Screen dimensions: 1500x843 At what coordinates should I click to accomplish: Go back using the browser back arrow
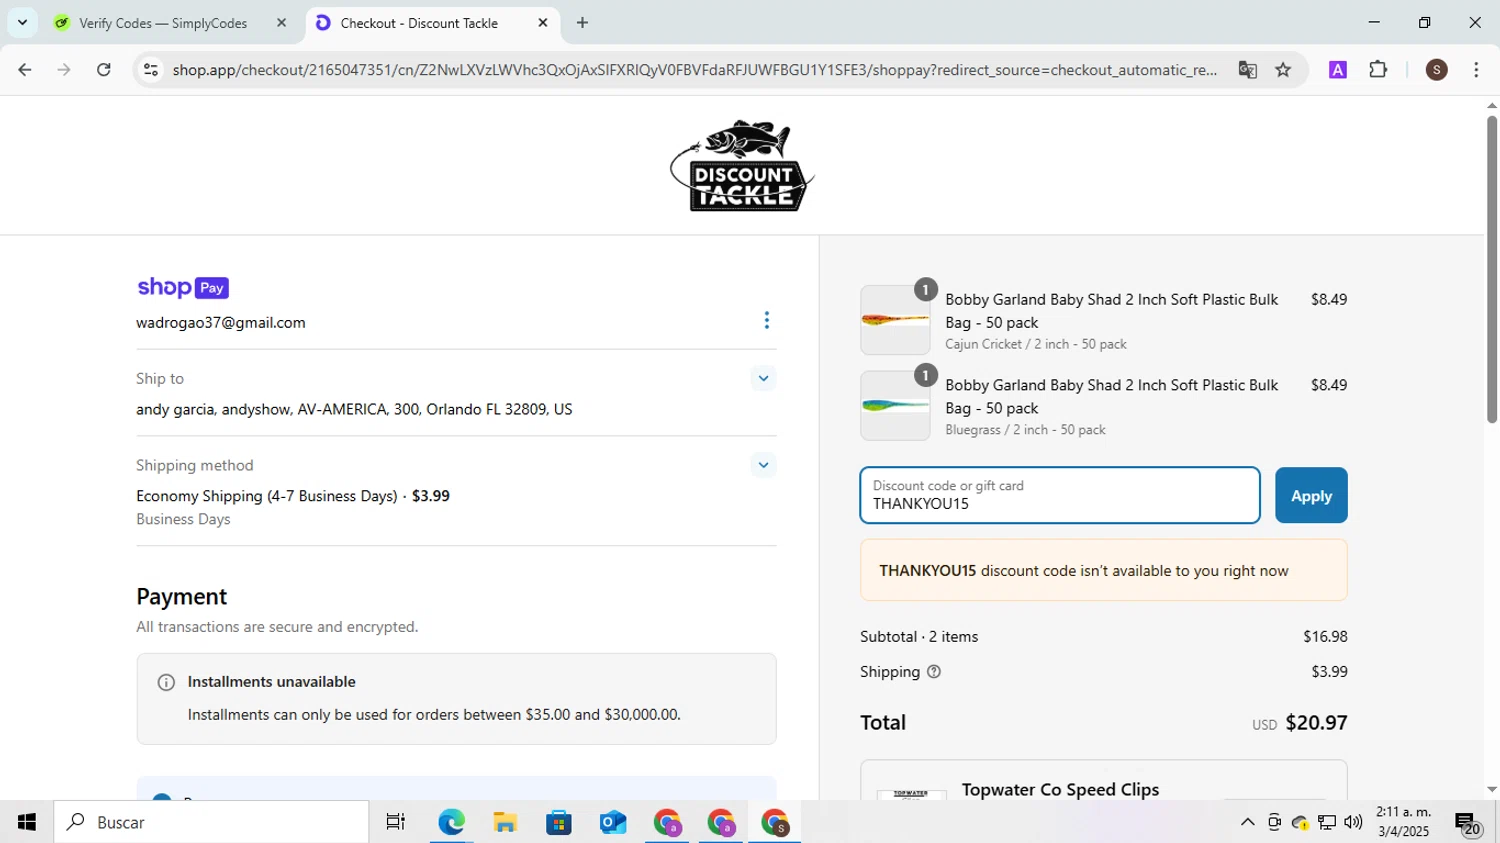pyautogui.click(x=25, y=70)
